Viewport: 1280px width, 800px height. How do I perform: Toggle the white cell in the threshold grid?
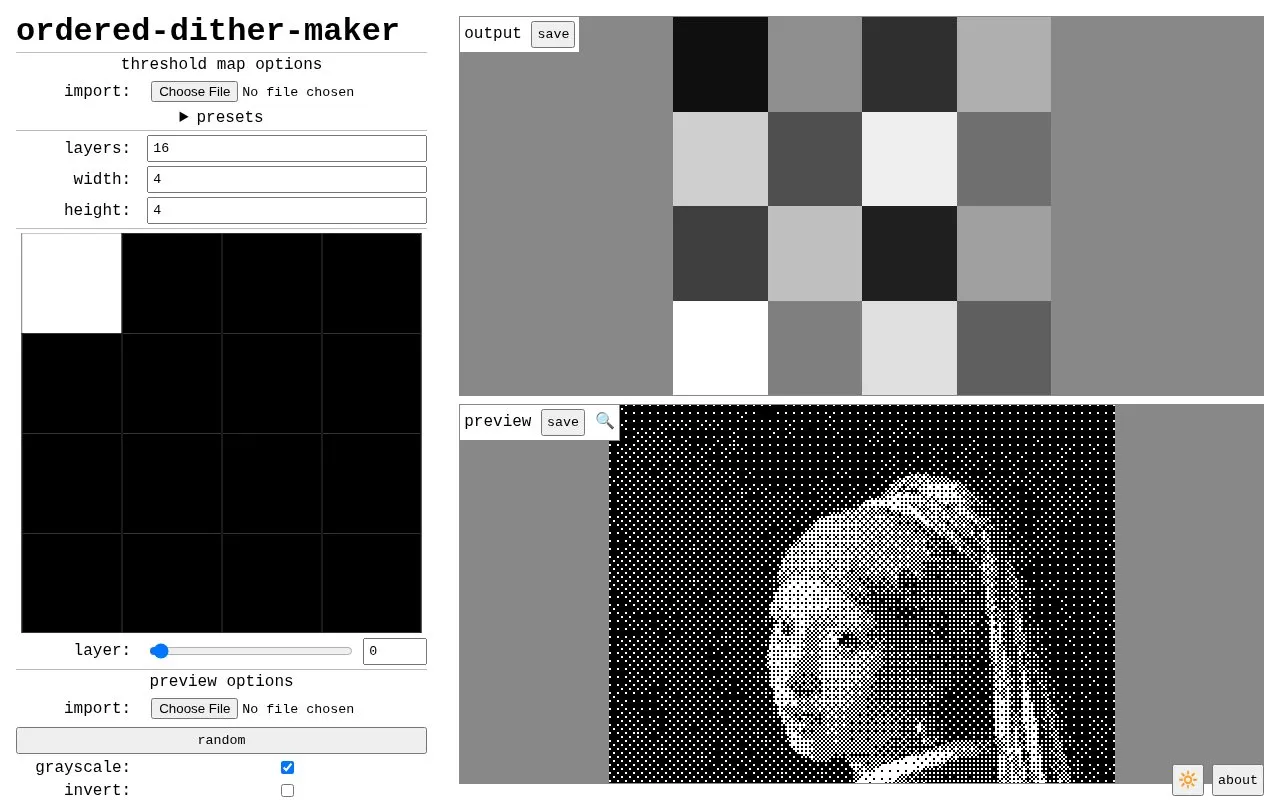tap(72, 284)
